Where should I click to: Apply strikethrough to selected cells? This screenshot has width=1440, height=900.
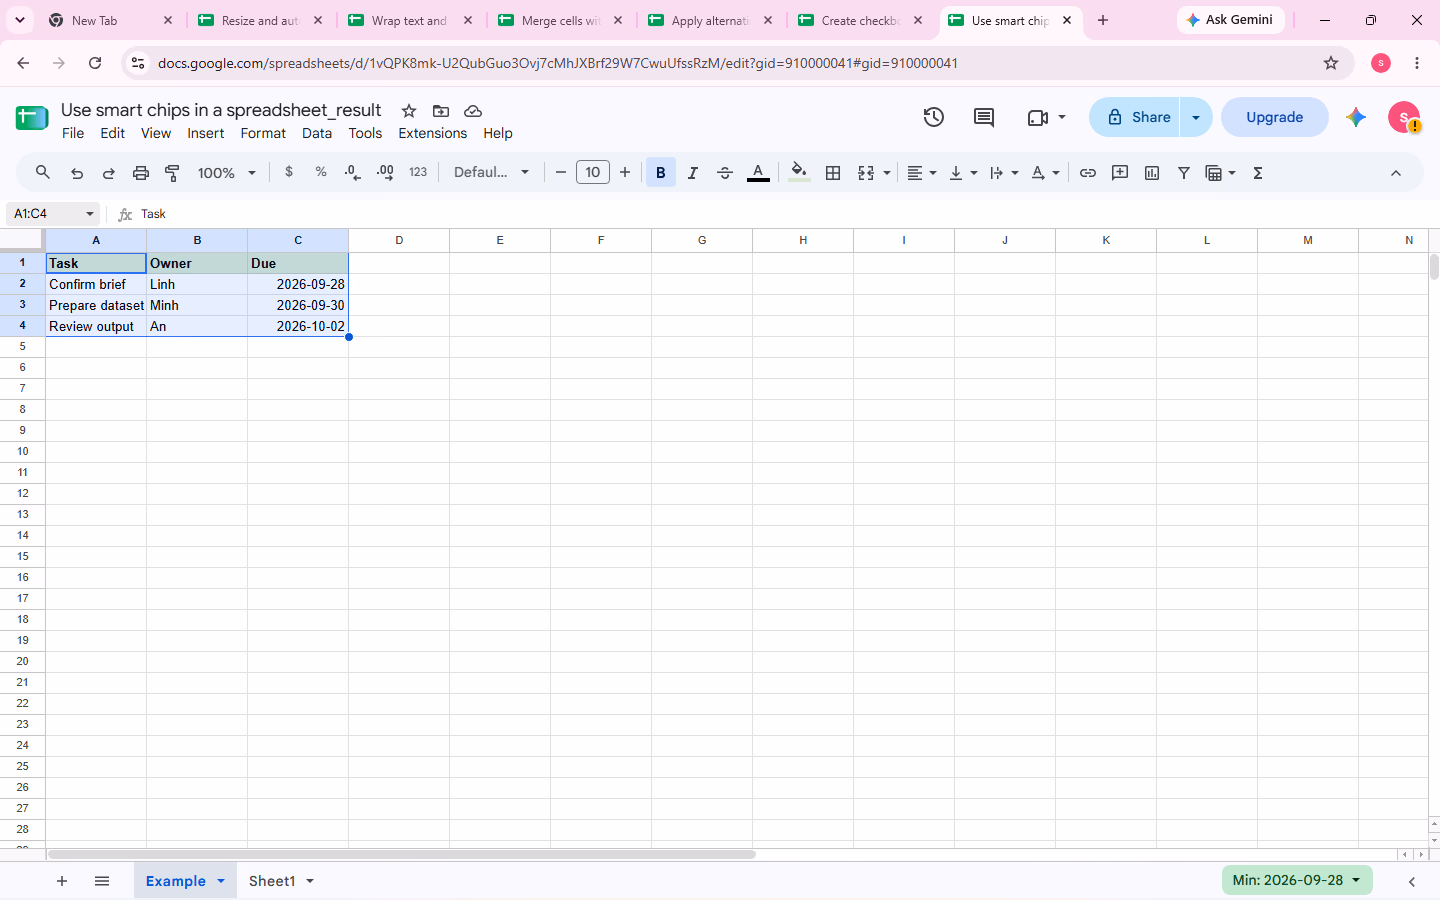pos(725,173)
